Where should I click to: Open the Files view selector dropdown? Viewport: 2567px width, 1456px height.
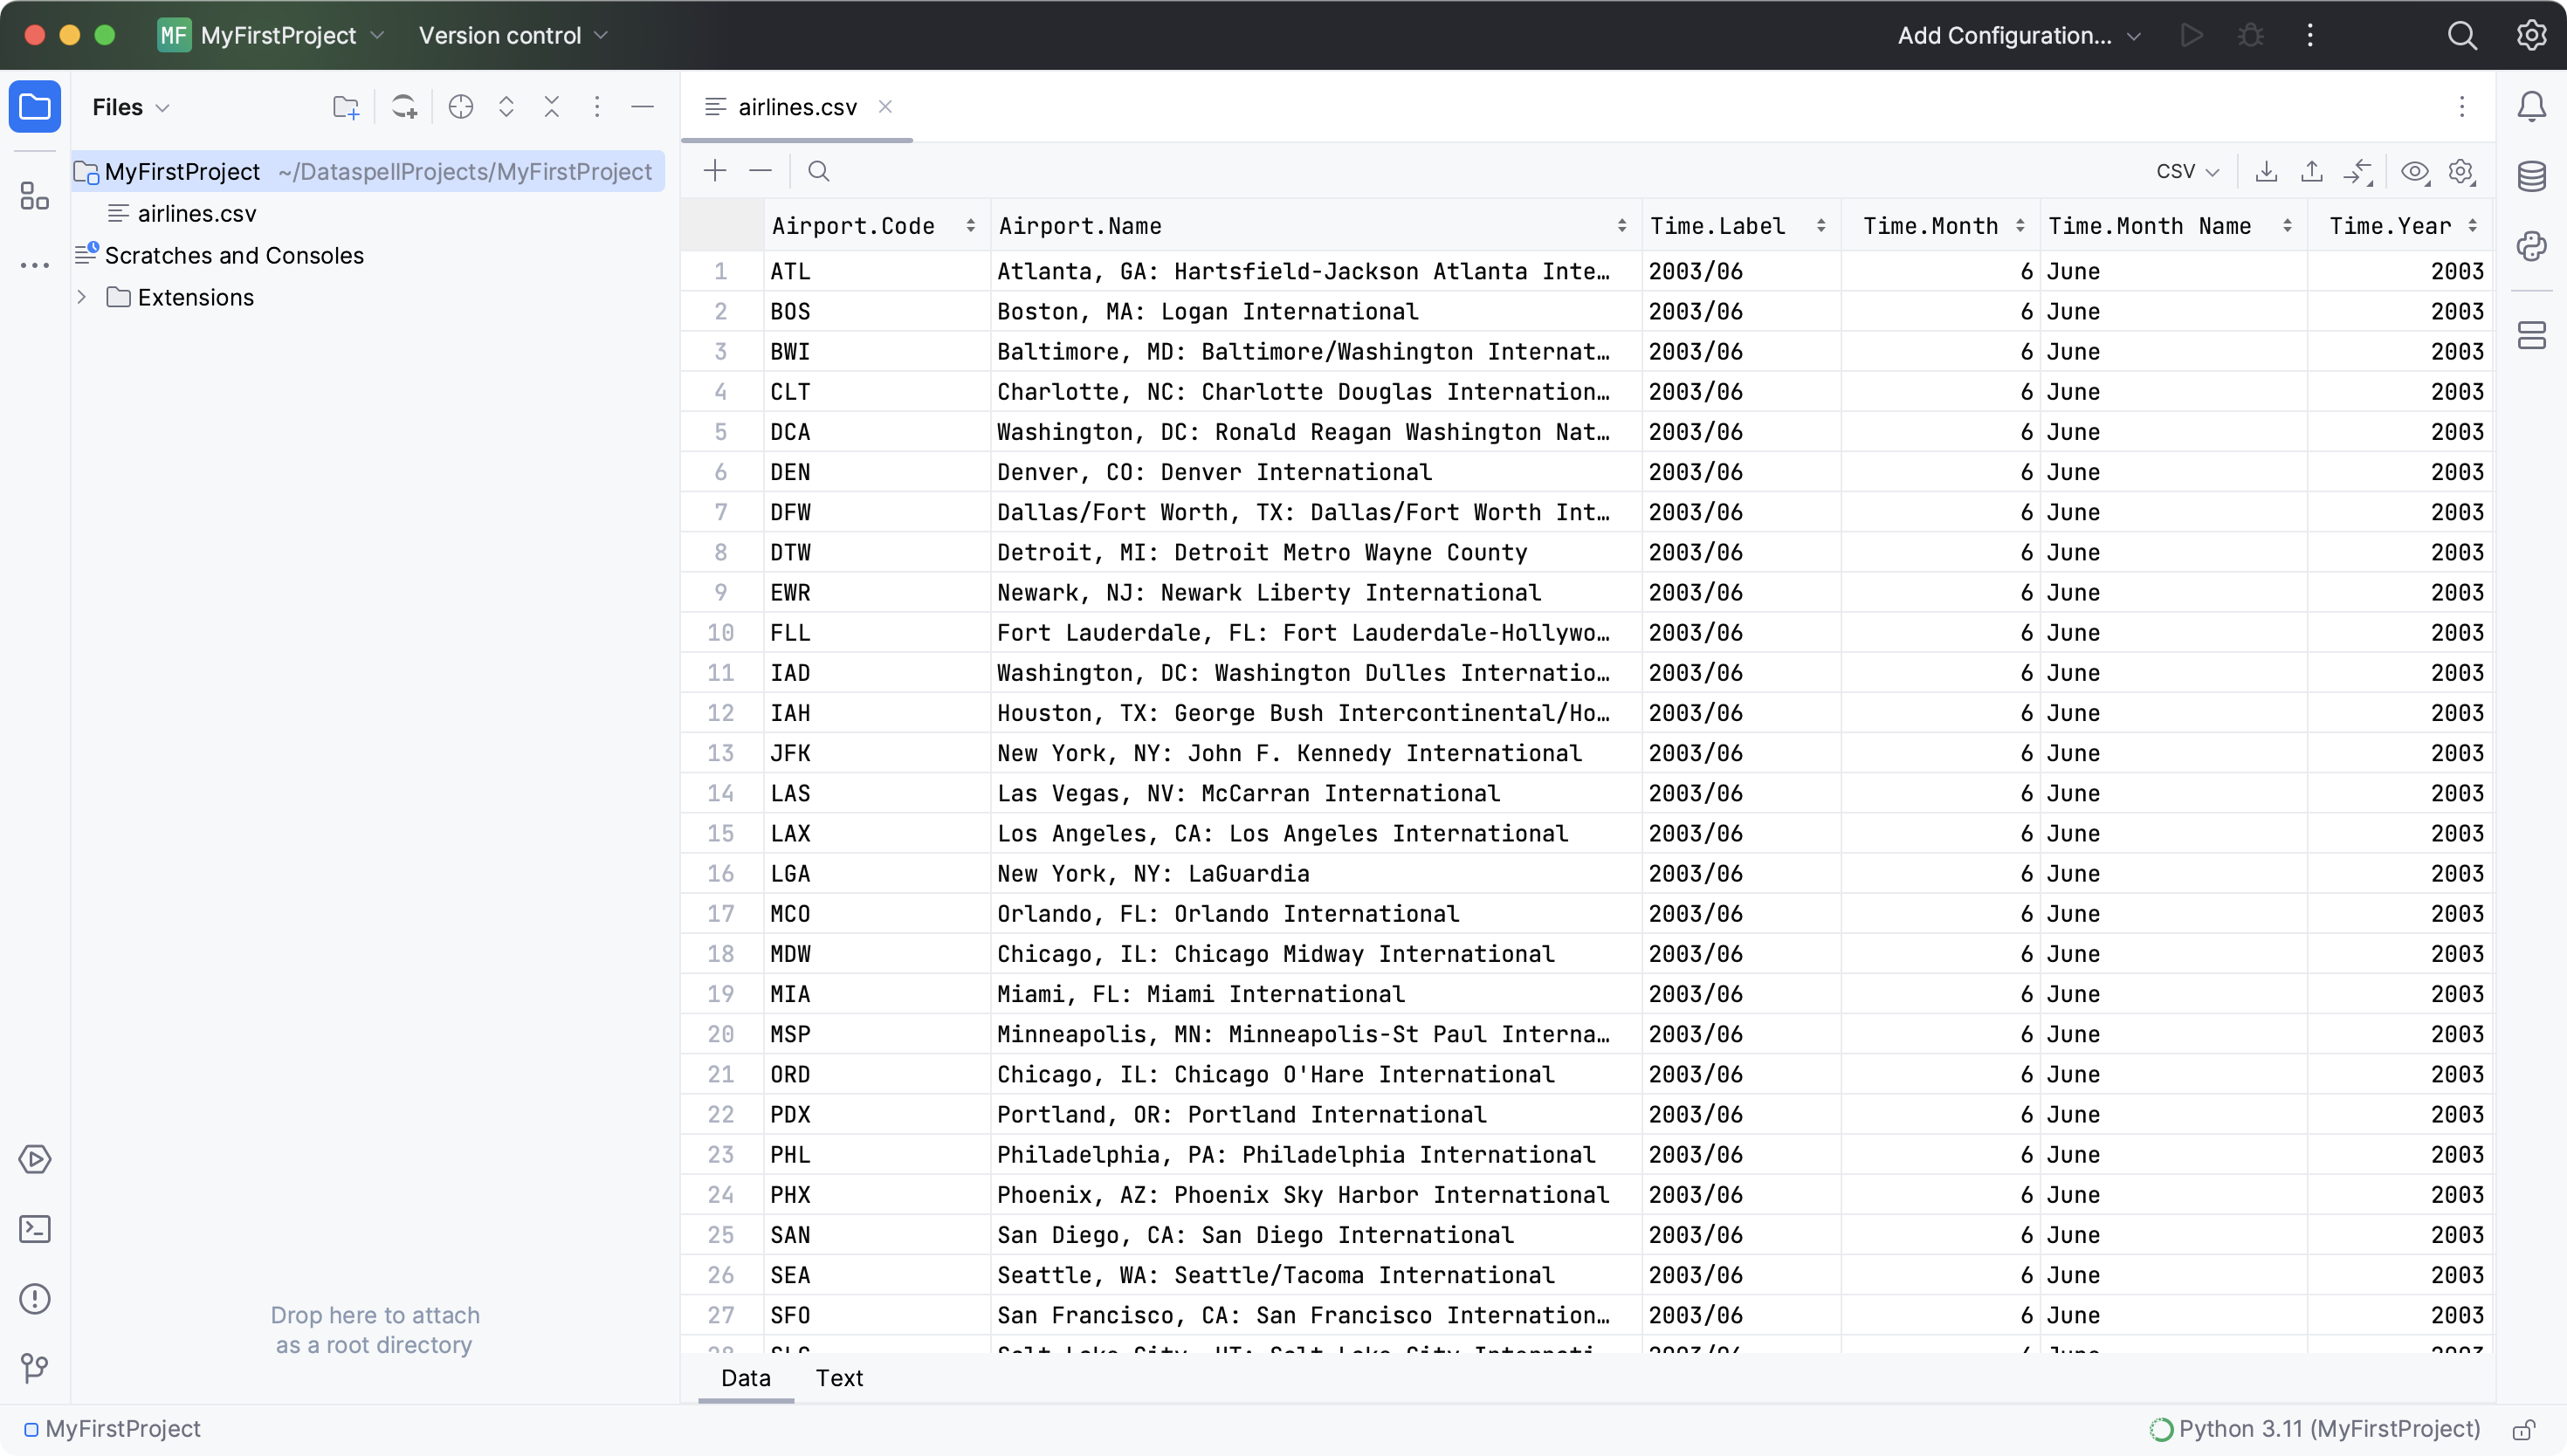[131, 107]
